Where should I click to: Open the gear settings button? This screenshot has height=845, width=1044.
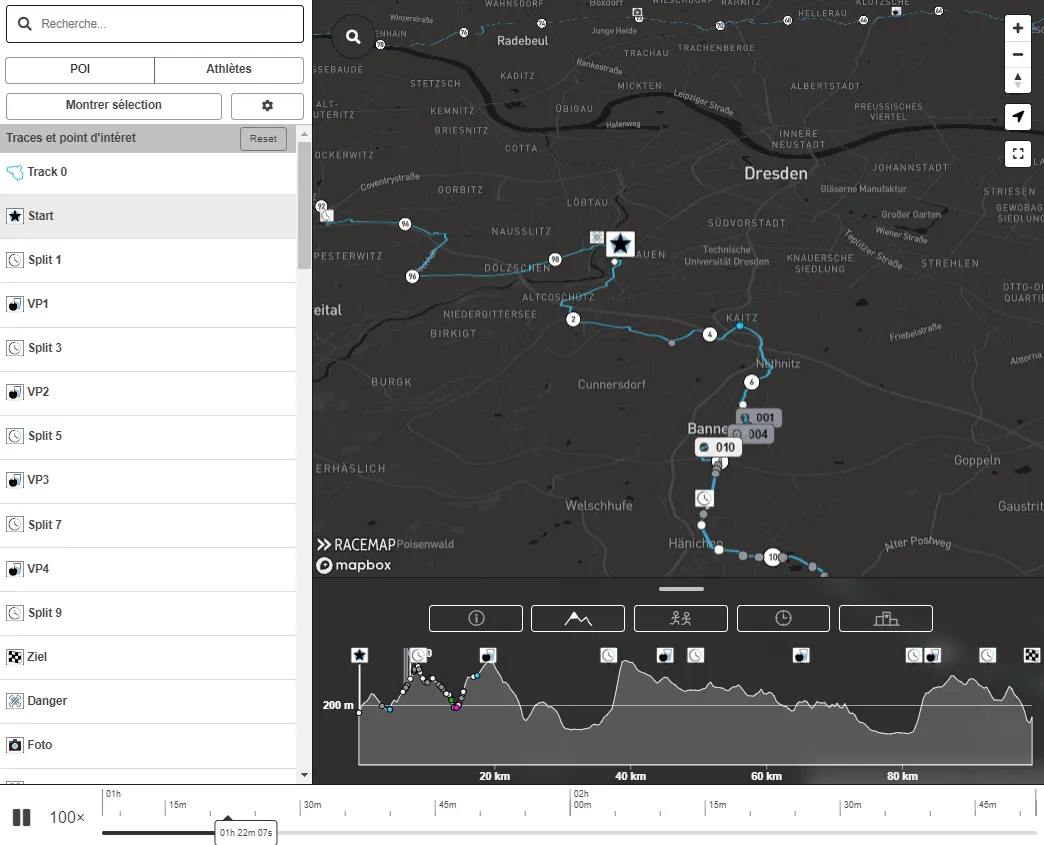pyautogui.click(x=267, y=105)
